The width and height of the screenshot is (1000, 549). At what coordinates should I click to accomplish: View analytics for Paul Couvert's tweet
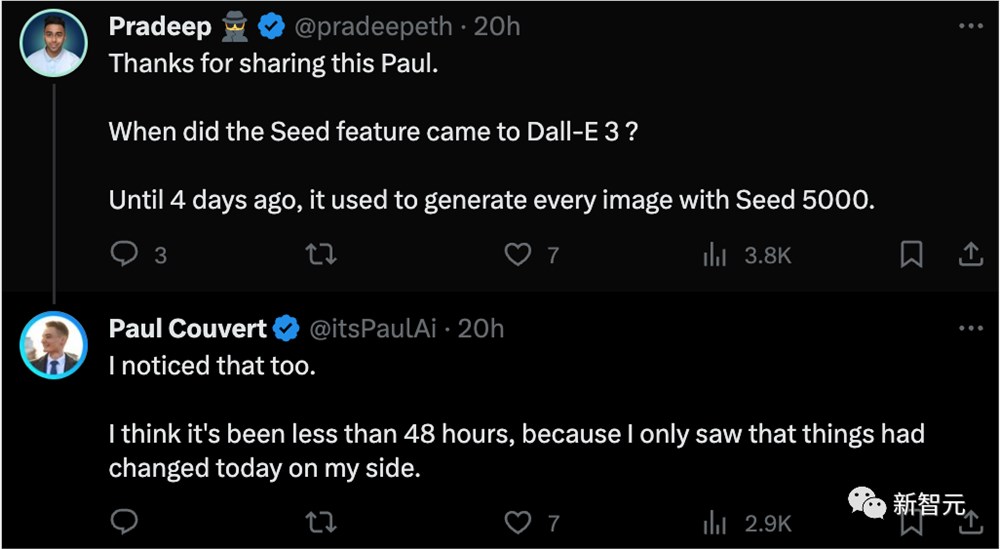(x=714, y=522)
